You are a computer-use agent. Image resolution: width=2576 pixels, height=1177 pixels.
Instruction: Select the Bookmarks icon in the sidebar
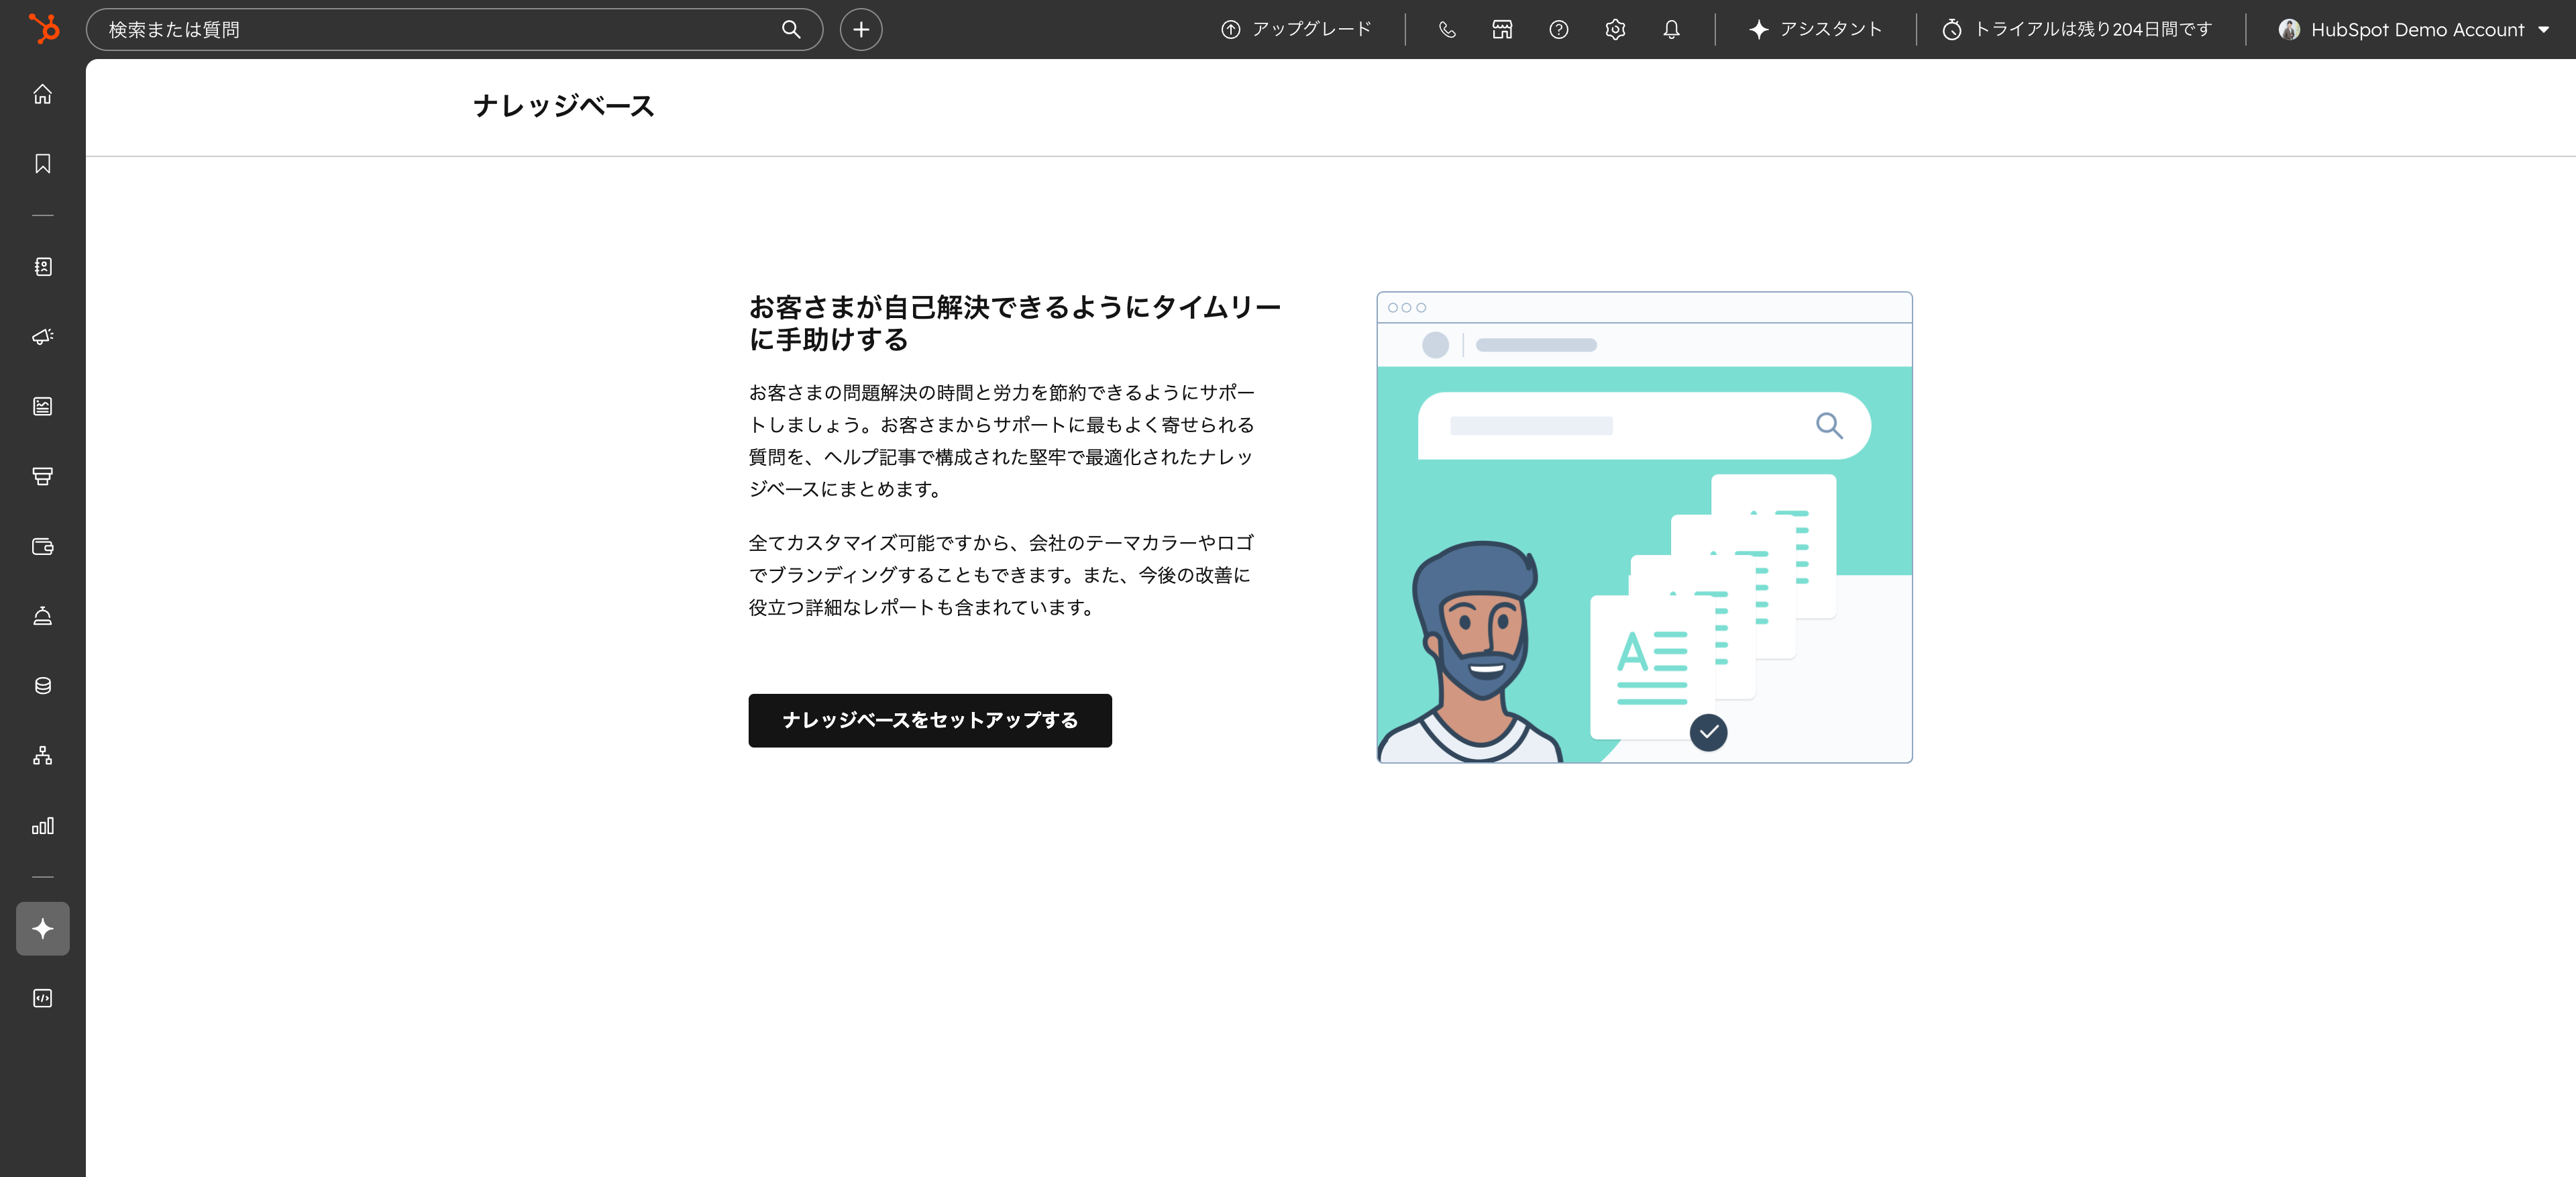coord(42,164)
